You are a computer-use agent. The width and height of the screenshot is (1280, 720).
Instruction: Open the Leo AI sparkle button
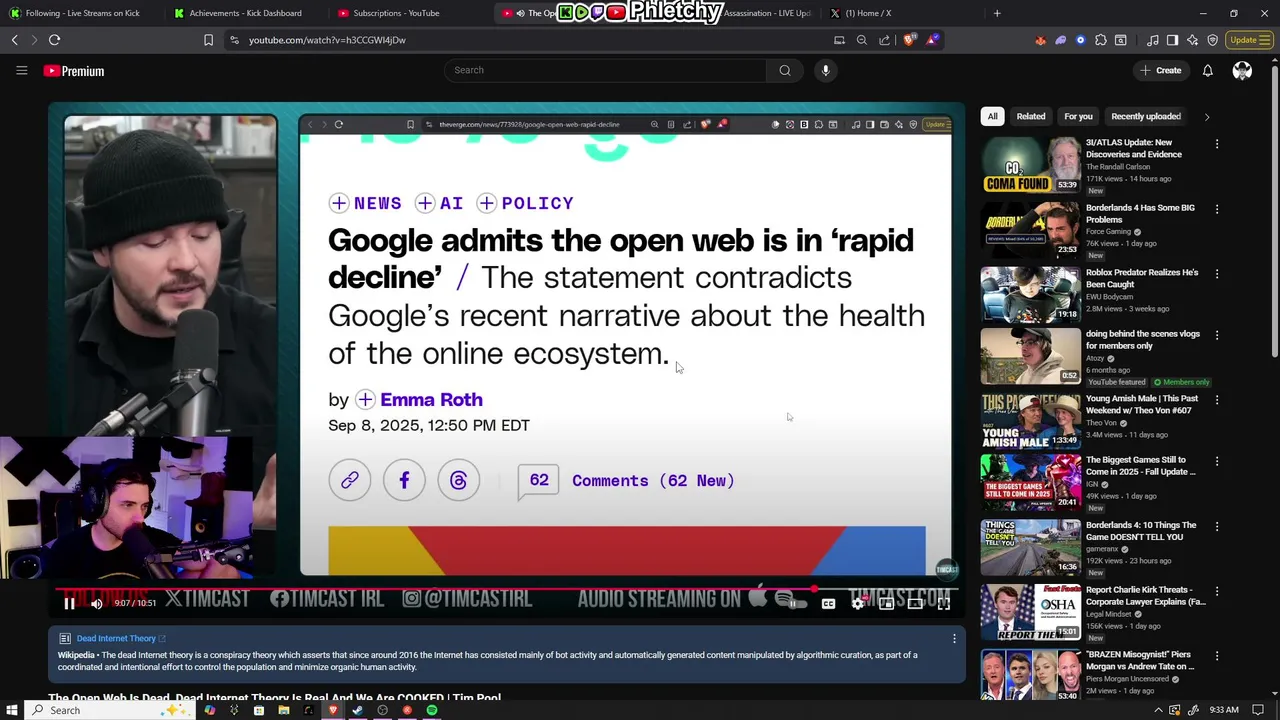pyautogui.click(x=1193, y=40)
